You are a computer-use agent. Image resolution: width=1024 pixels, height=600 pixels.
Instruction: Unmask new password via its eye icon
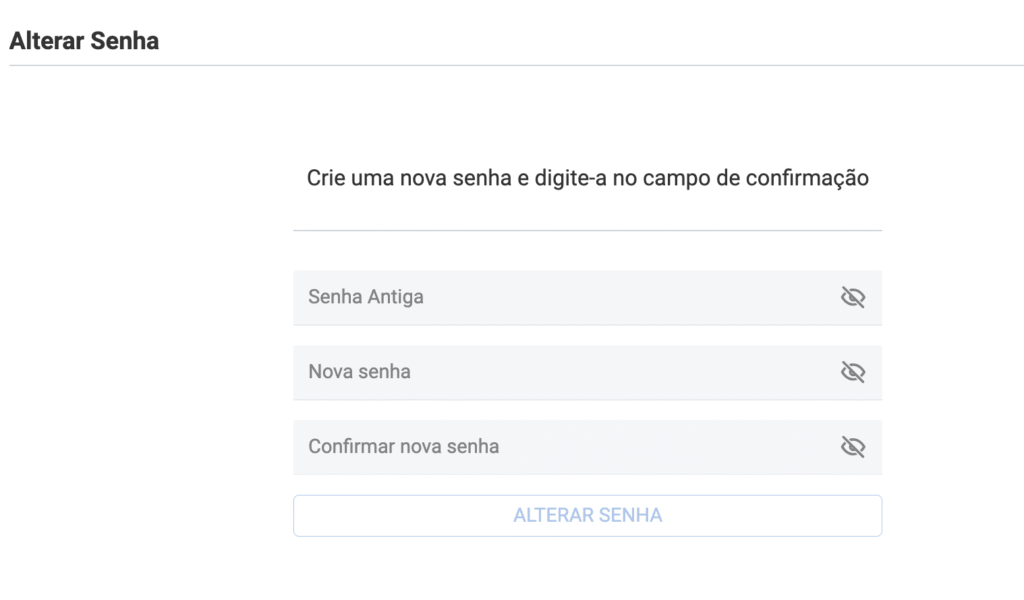(852, 372)
